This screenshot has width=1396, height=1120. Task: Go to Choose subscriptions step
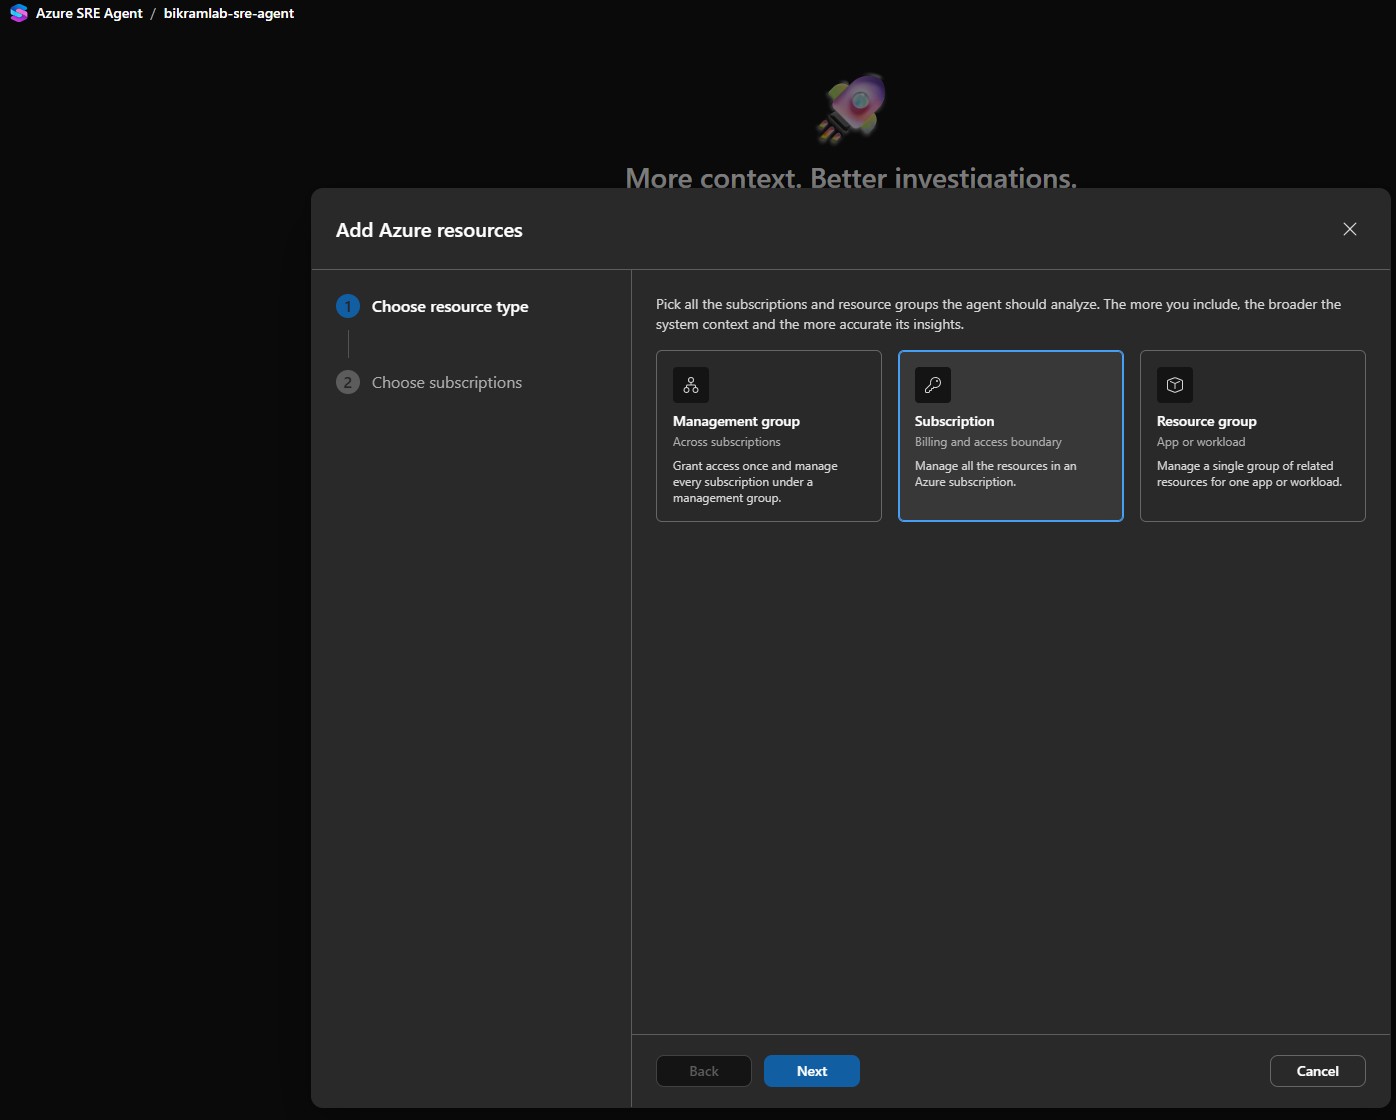click(447, 382)
